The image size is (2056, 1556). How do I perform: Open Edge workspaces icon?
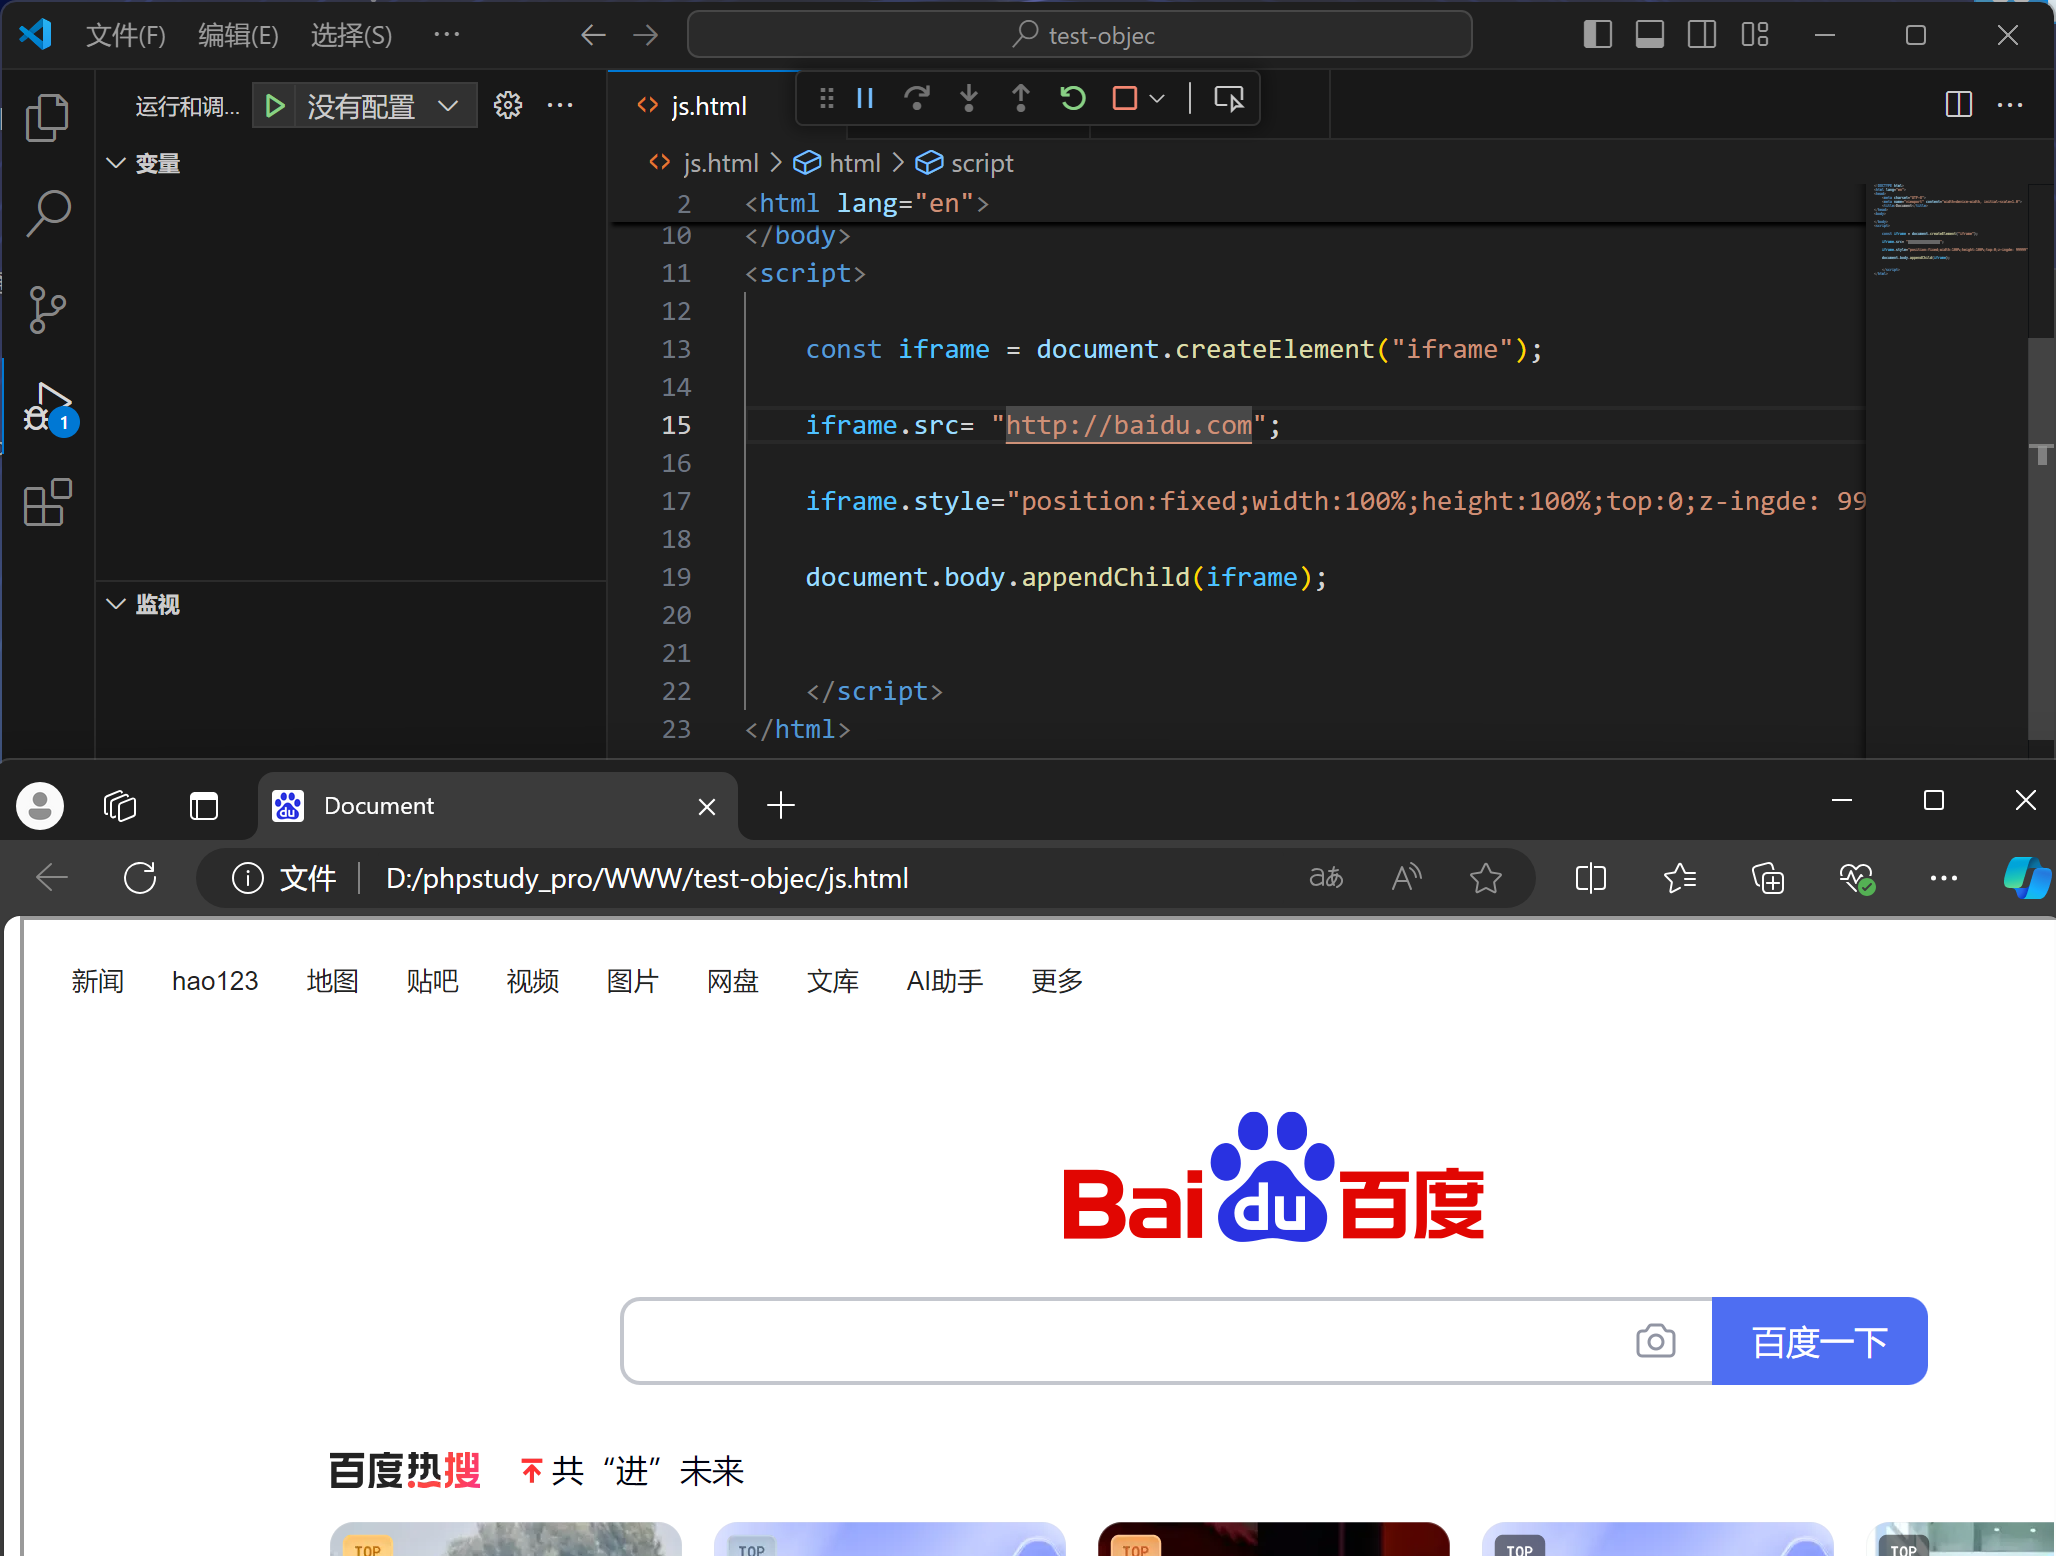(120, 805)
